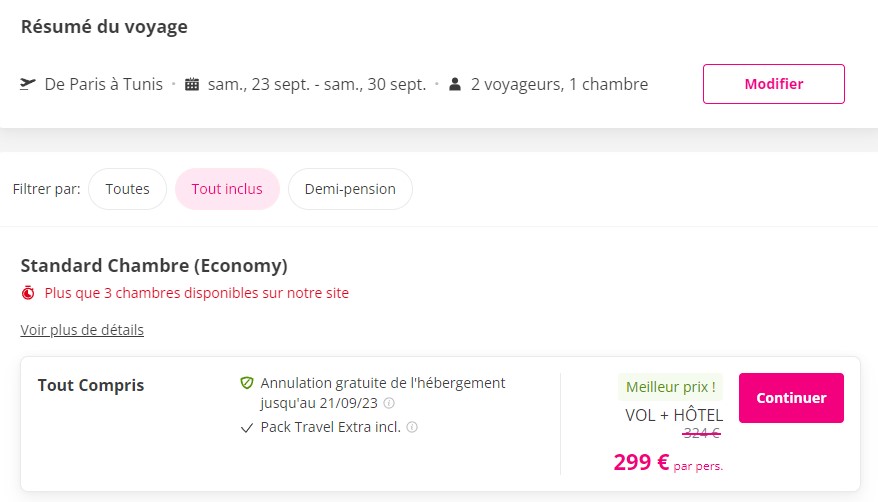
Task: Click the crossed-out 324 € price
Action: pos(701,433)
